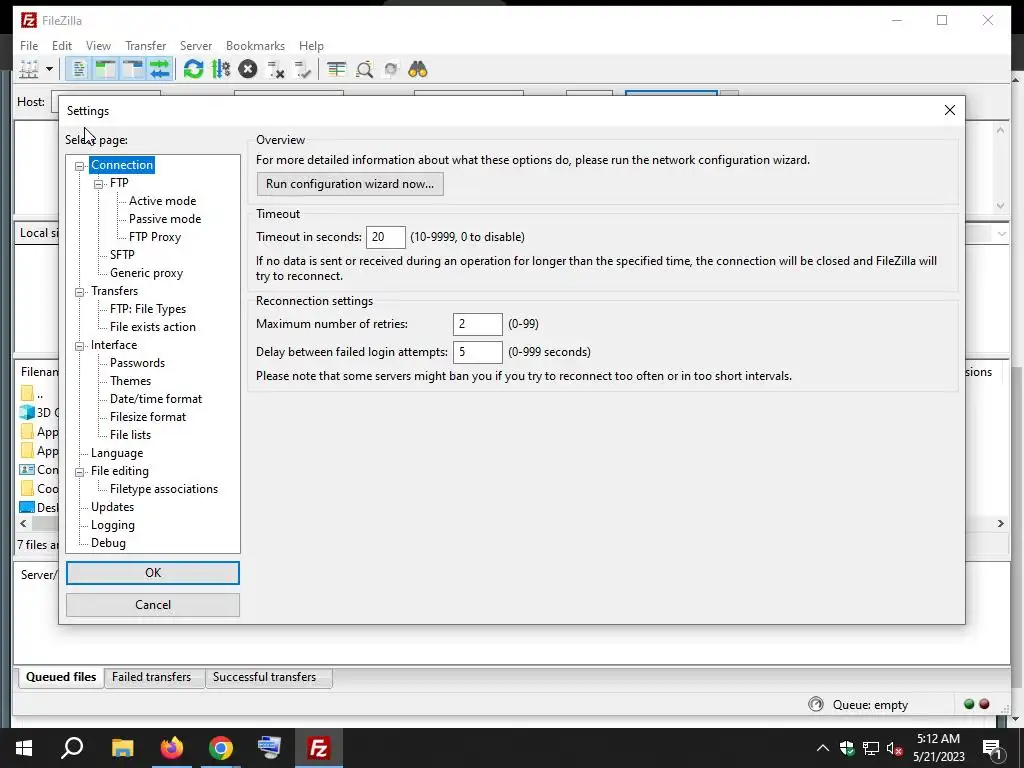This screenshot has width=1024, height=768.
Task: Click the green refresh file lists icon
Action: point(193,69)
